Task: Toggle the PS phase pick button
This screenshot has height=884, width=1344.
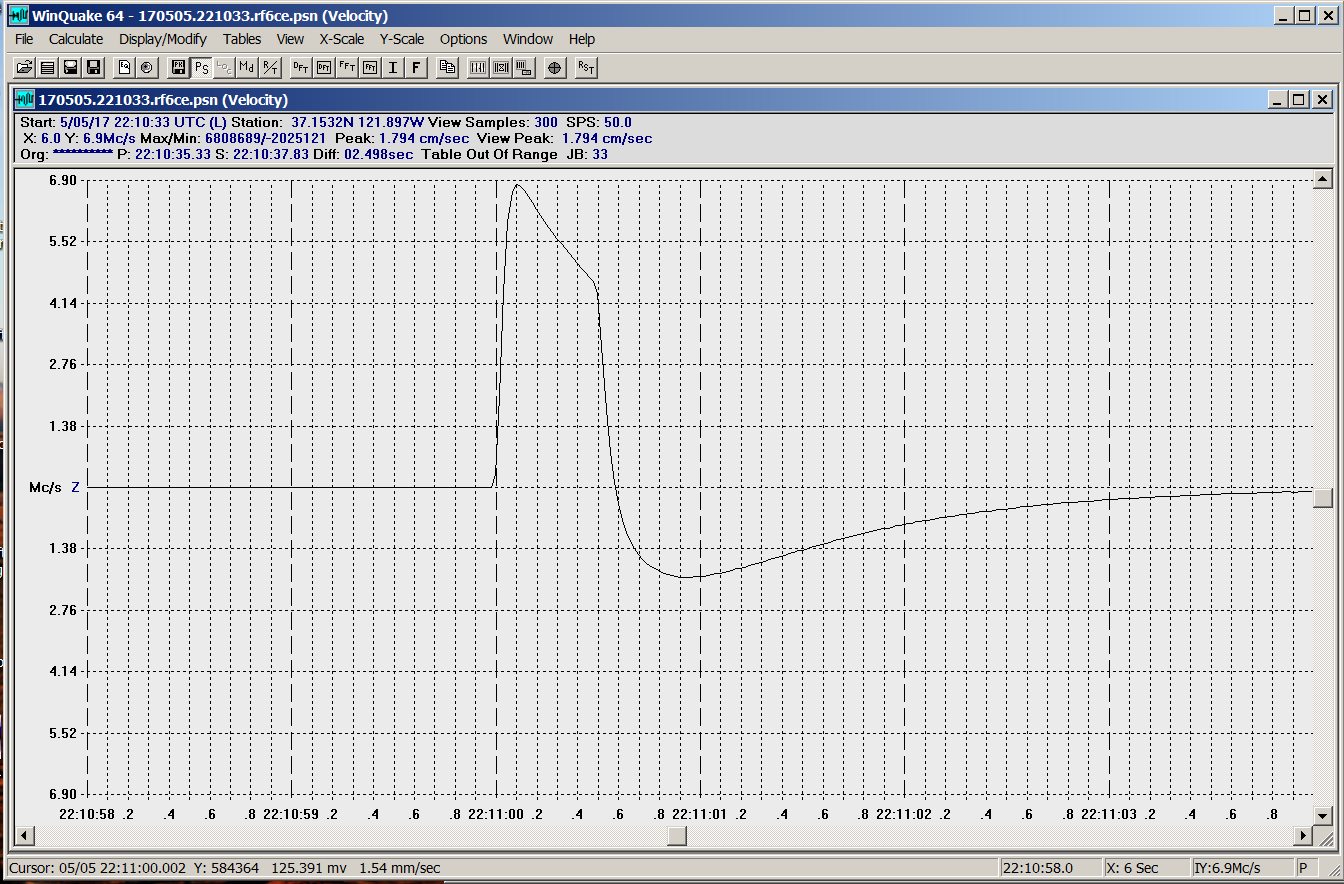Action: [201, 67]
